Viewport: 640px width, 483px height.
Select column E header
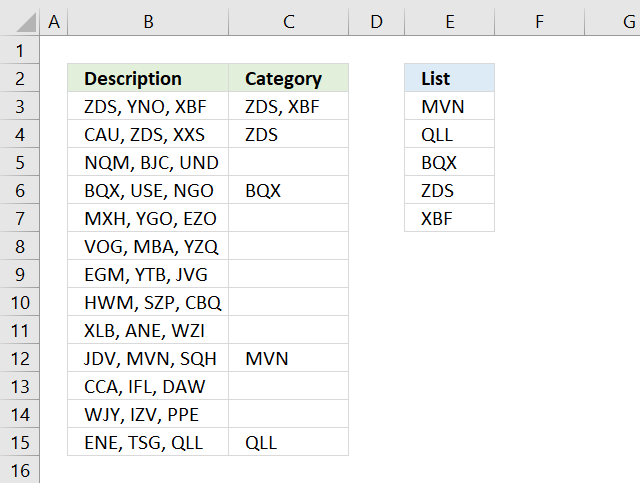(x=449, y=21)
